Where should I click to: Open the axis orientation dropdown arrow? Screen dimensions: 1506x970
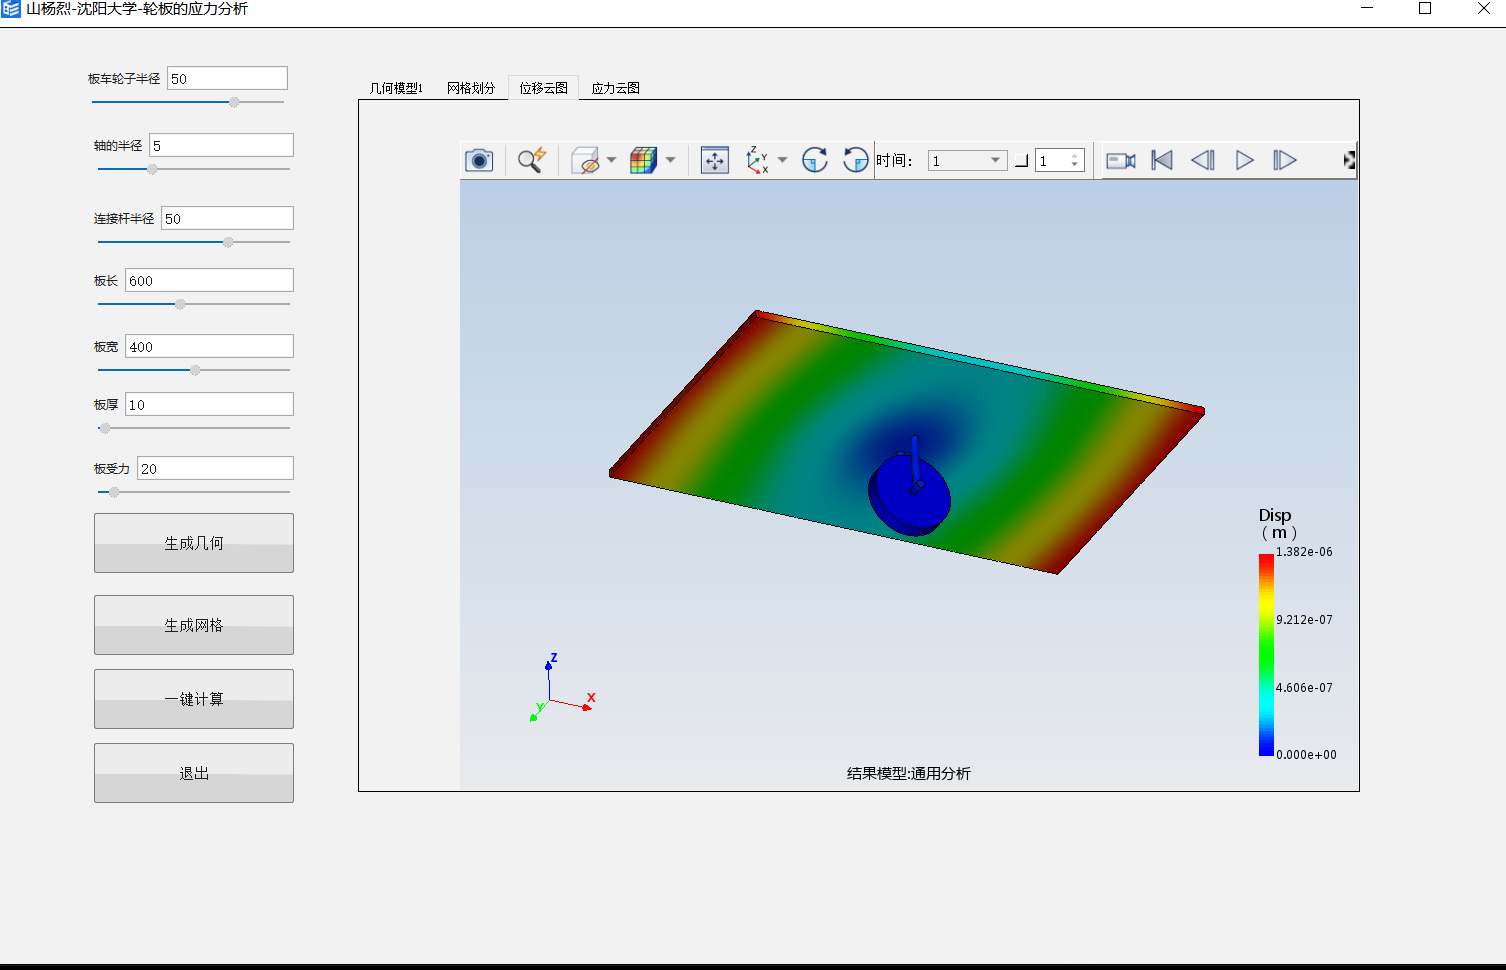click(782, 160)
